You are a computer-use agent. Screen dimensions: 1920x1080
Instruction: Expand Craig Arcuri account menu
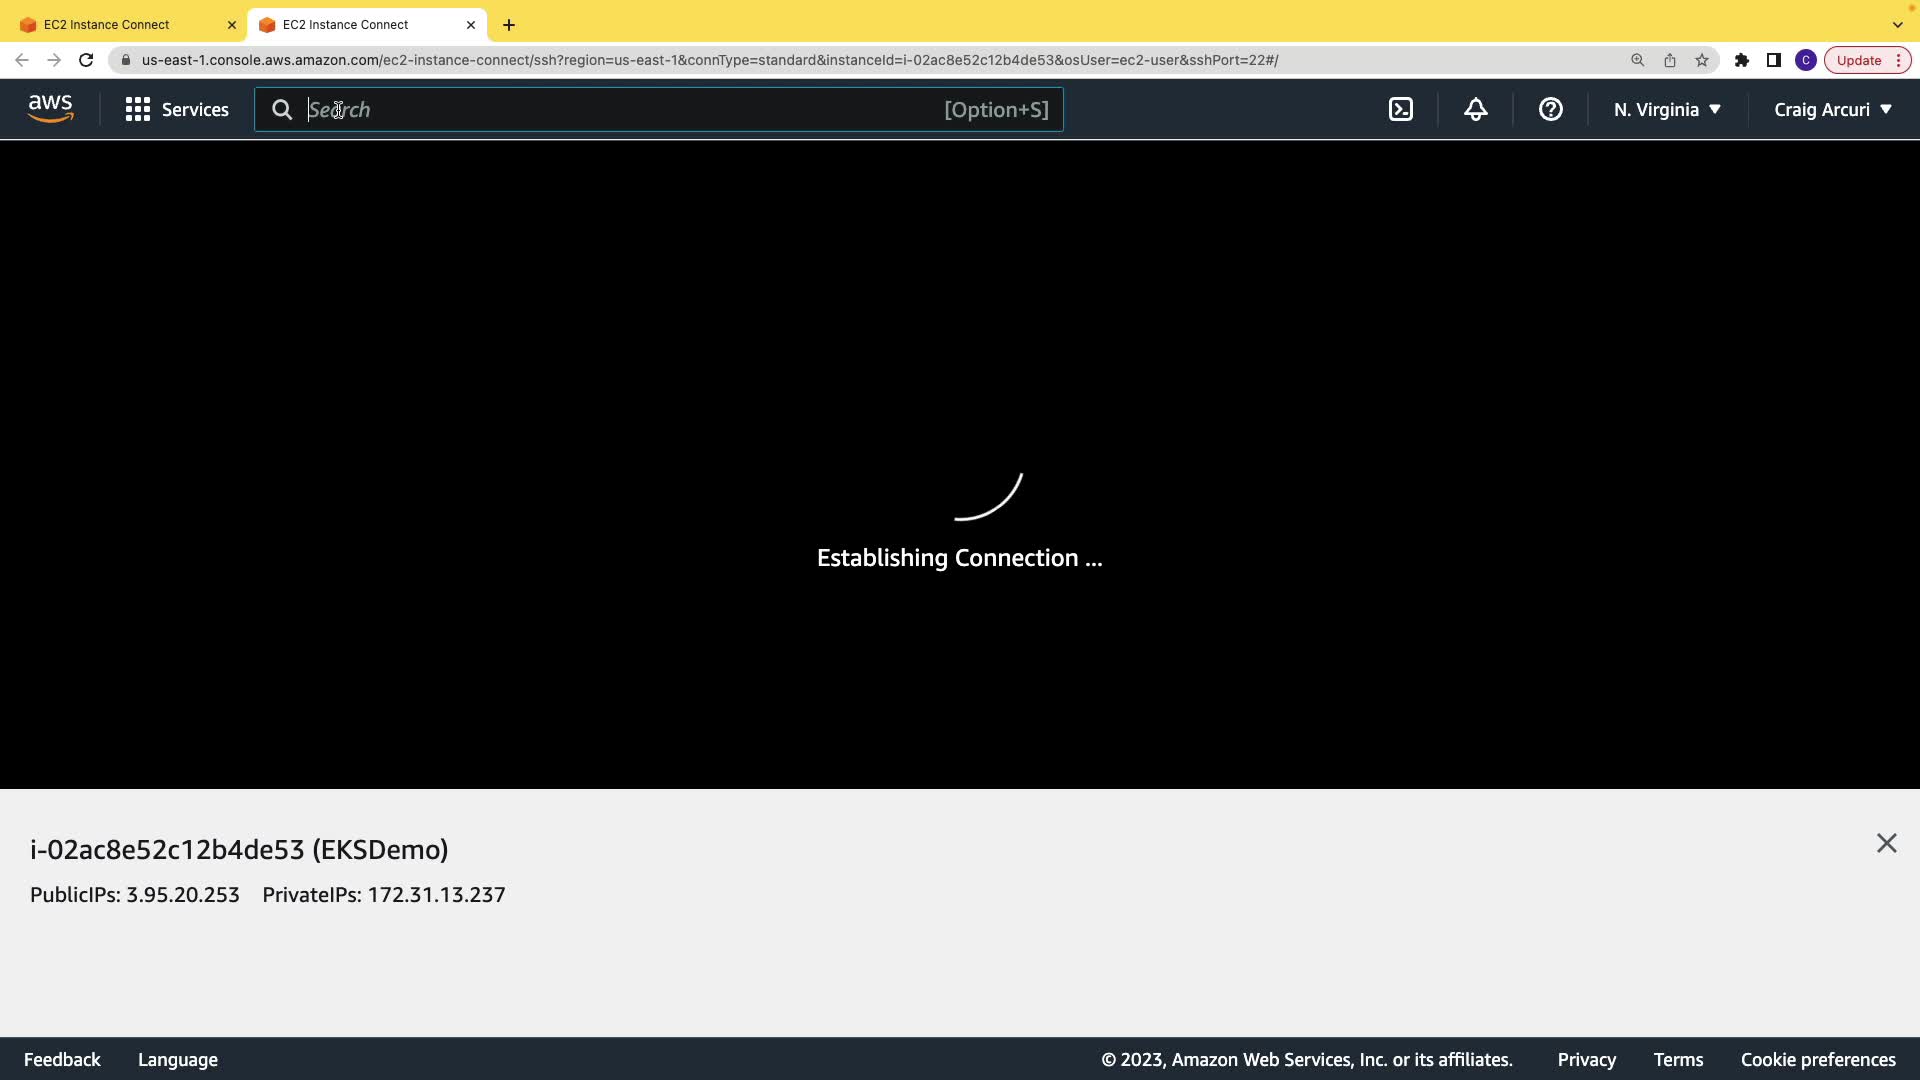point(1832,110)
